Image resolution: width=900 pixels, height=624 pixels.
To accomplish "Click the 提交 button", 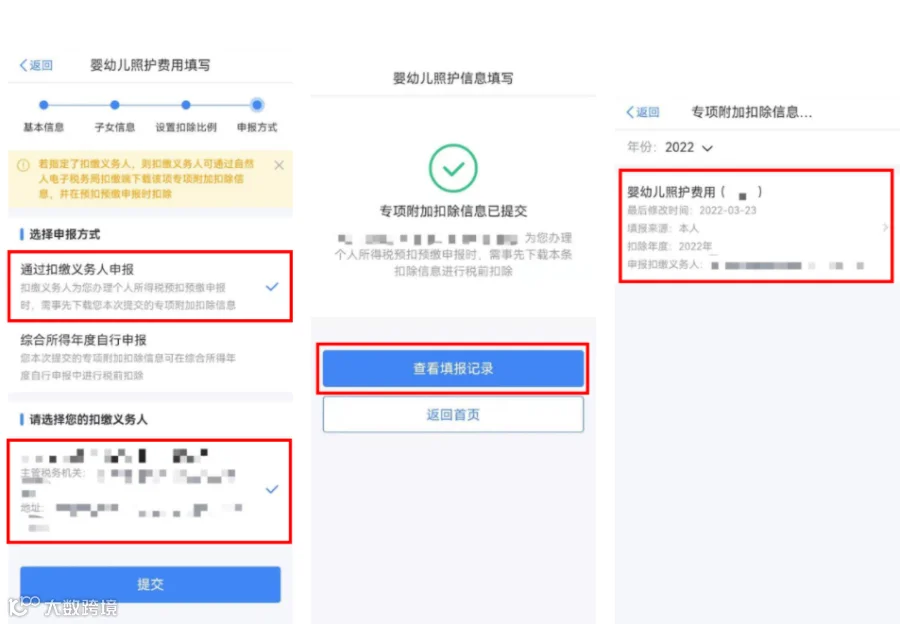I will pyautogui.click(x=150, y=584).
